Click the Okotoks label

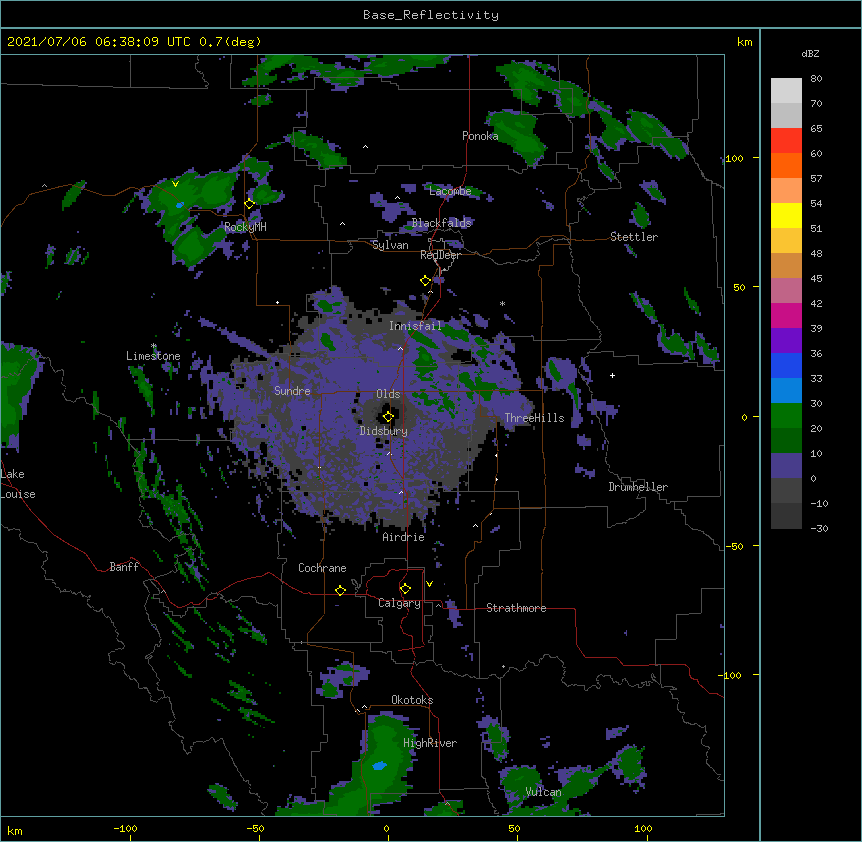(x=412, y=700)
